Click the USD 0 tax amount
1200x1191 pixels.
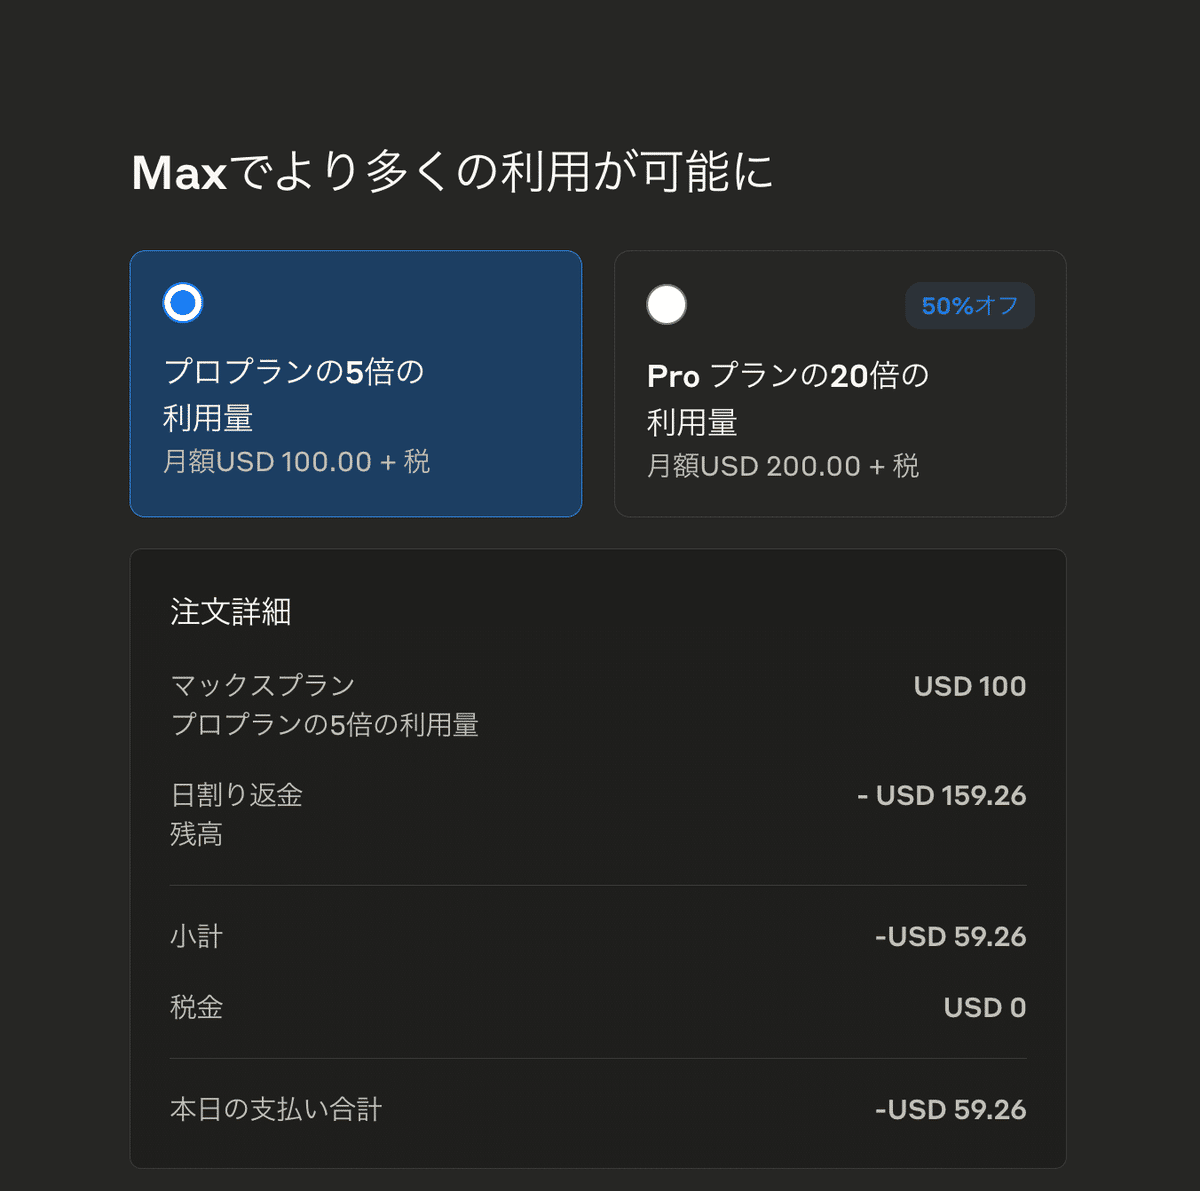pyautogui.click(x=985, y=1007)
